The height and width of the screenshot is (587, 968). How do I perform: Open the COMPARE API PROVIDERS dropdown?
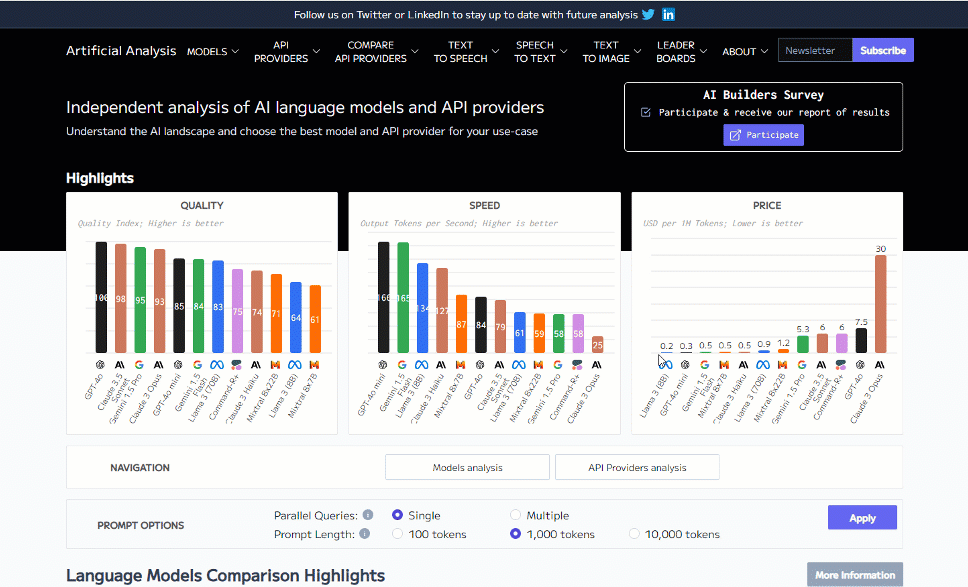tap(377, 51)
